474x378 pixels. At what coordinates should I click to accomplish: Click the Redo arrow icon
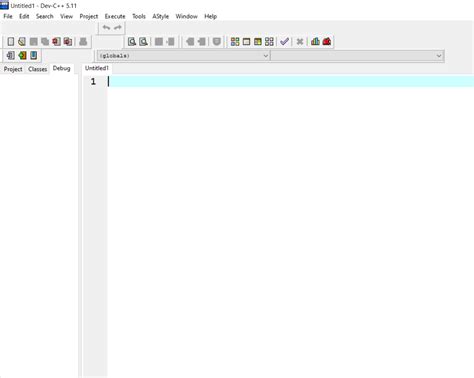[x=118, y=28]
